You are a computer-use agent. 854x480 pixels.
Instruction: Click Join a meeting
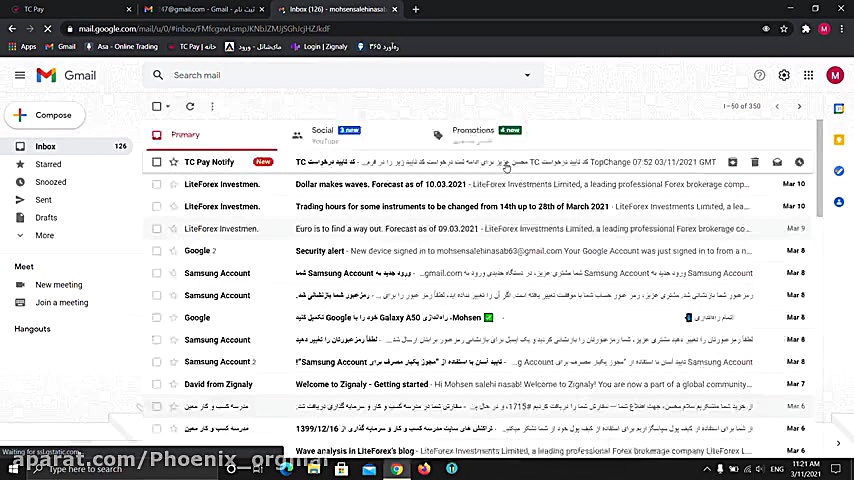pos(62,302)
